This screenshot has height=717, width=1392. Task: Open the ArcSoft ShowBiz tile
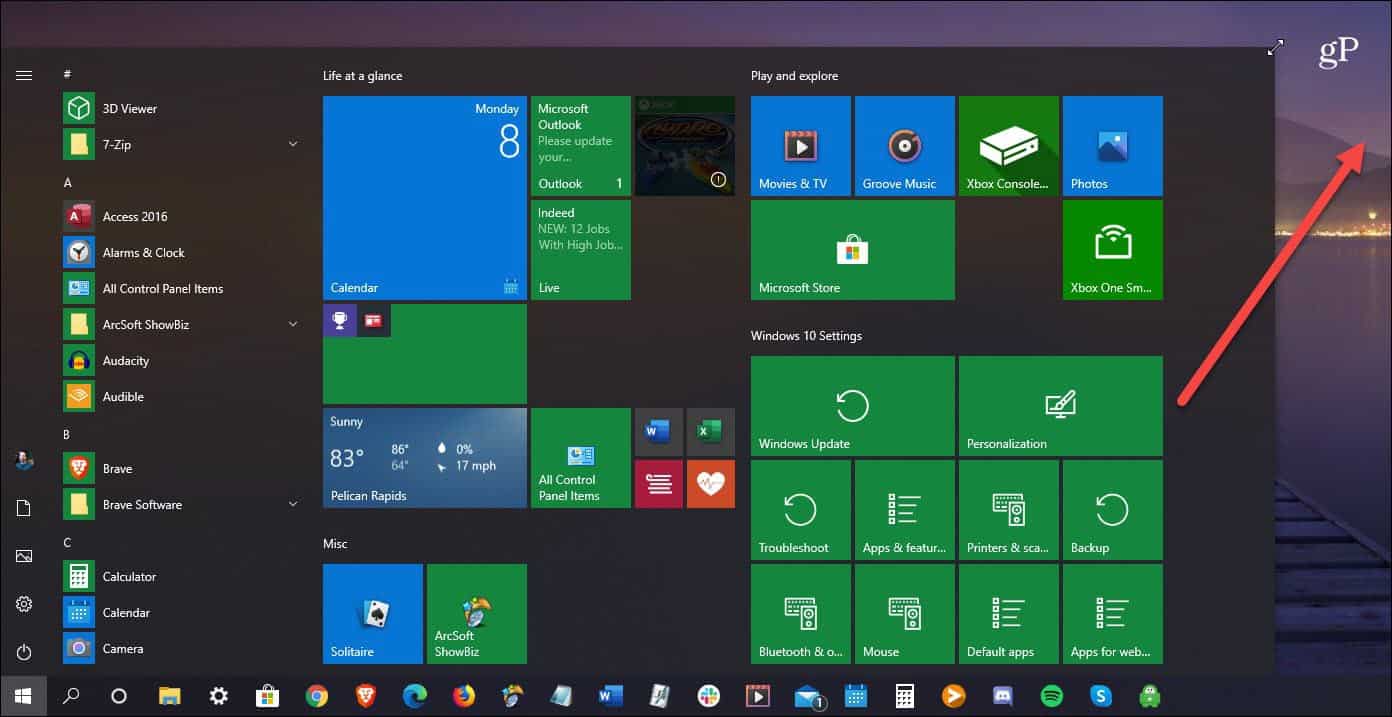[477, 614]
